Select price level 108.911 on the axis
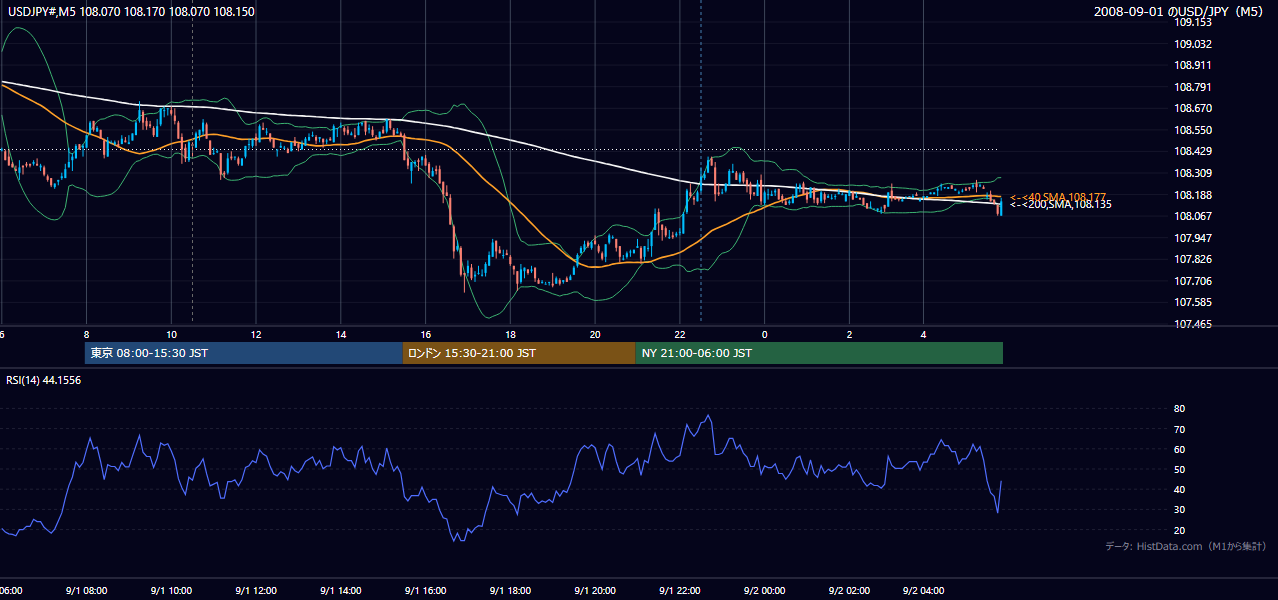1278x600 pixels. 1193,65
